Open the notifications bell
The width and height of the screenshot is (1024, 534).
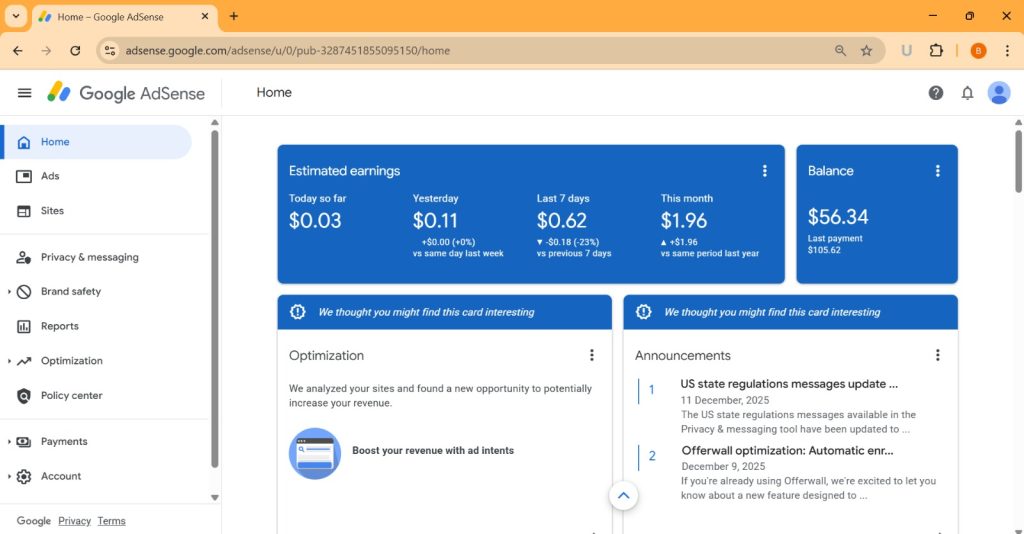[x=967, y=93]
